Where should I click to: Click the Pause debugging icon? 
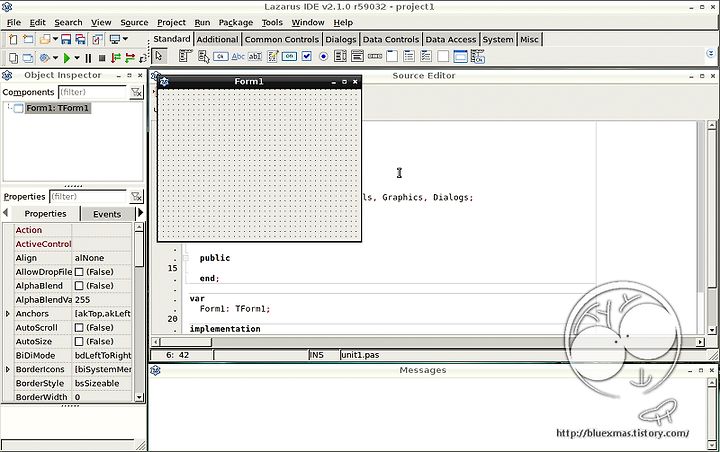tap(88, 58)
